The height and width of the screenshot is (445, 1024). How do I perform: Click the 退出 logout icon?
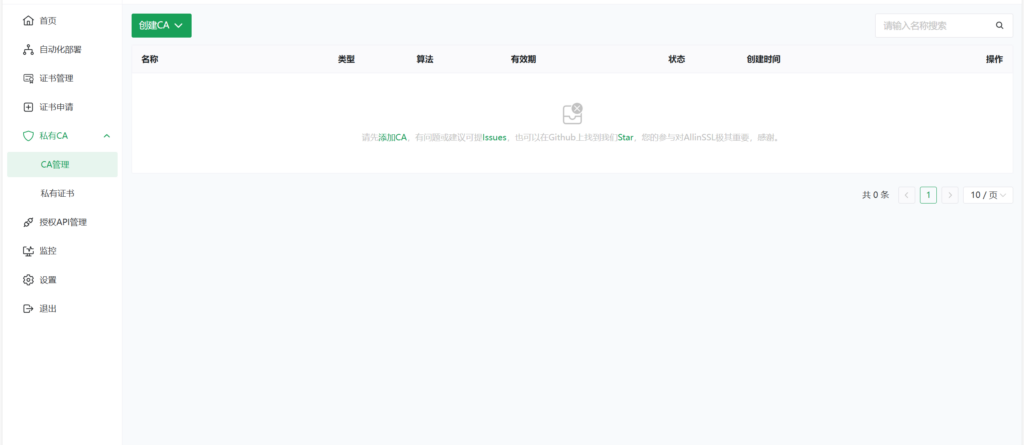(x=28, y=308)
